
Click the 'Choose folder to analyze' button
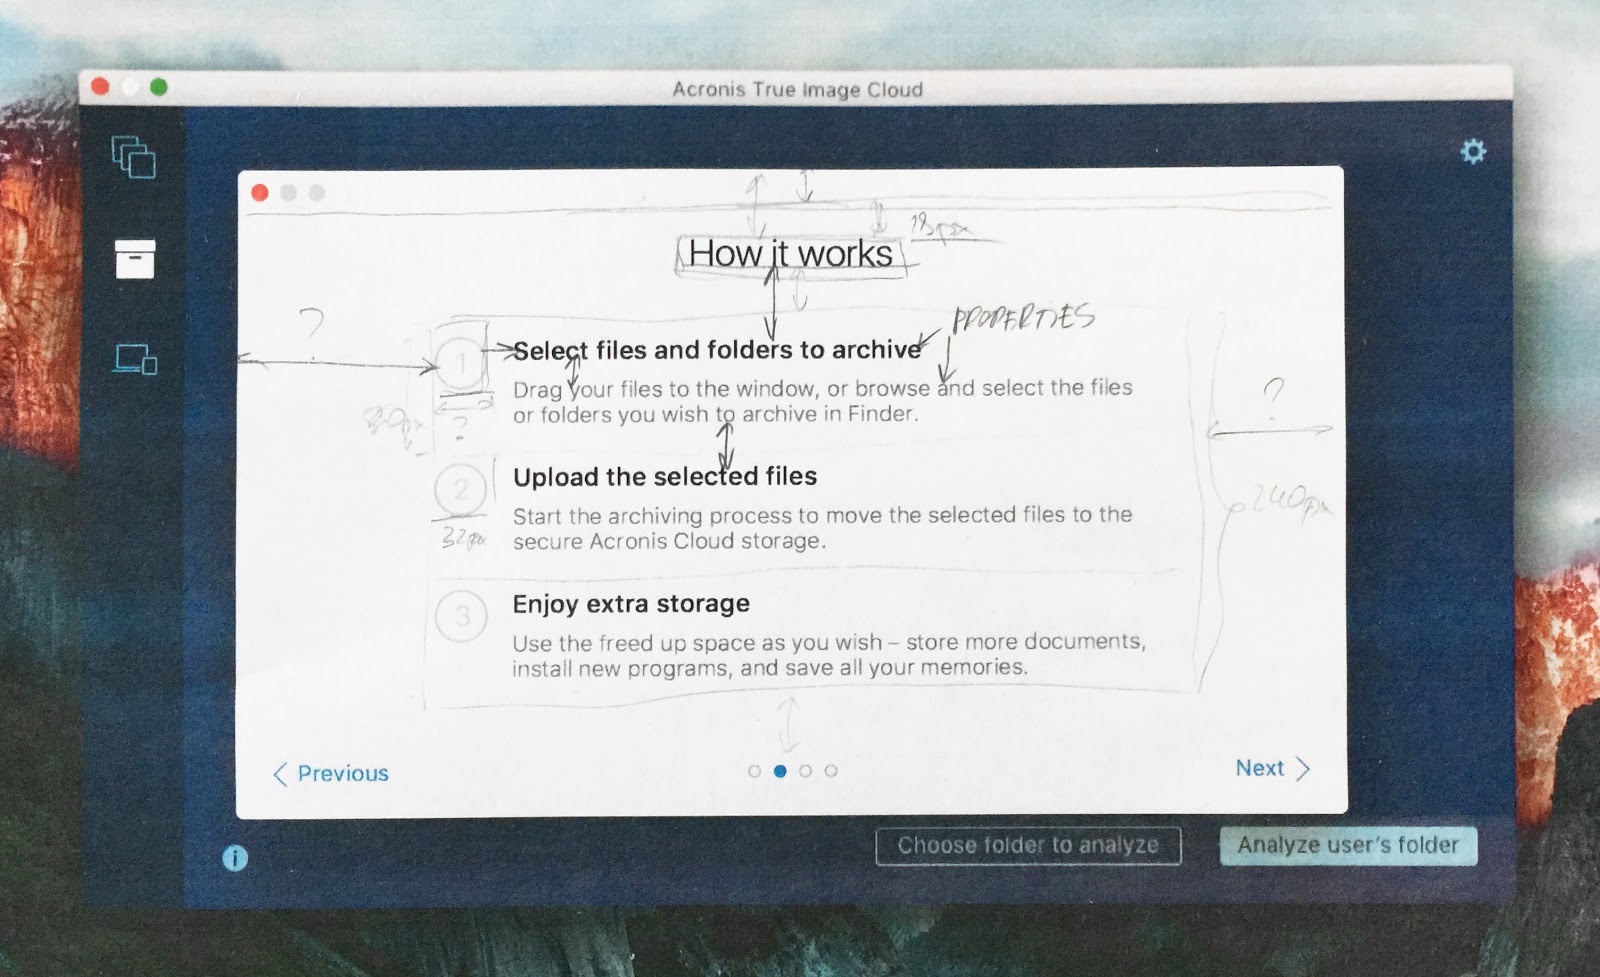click(1028, 846)
